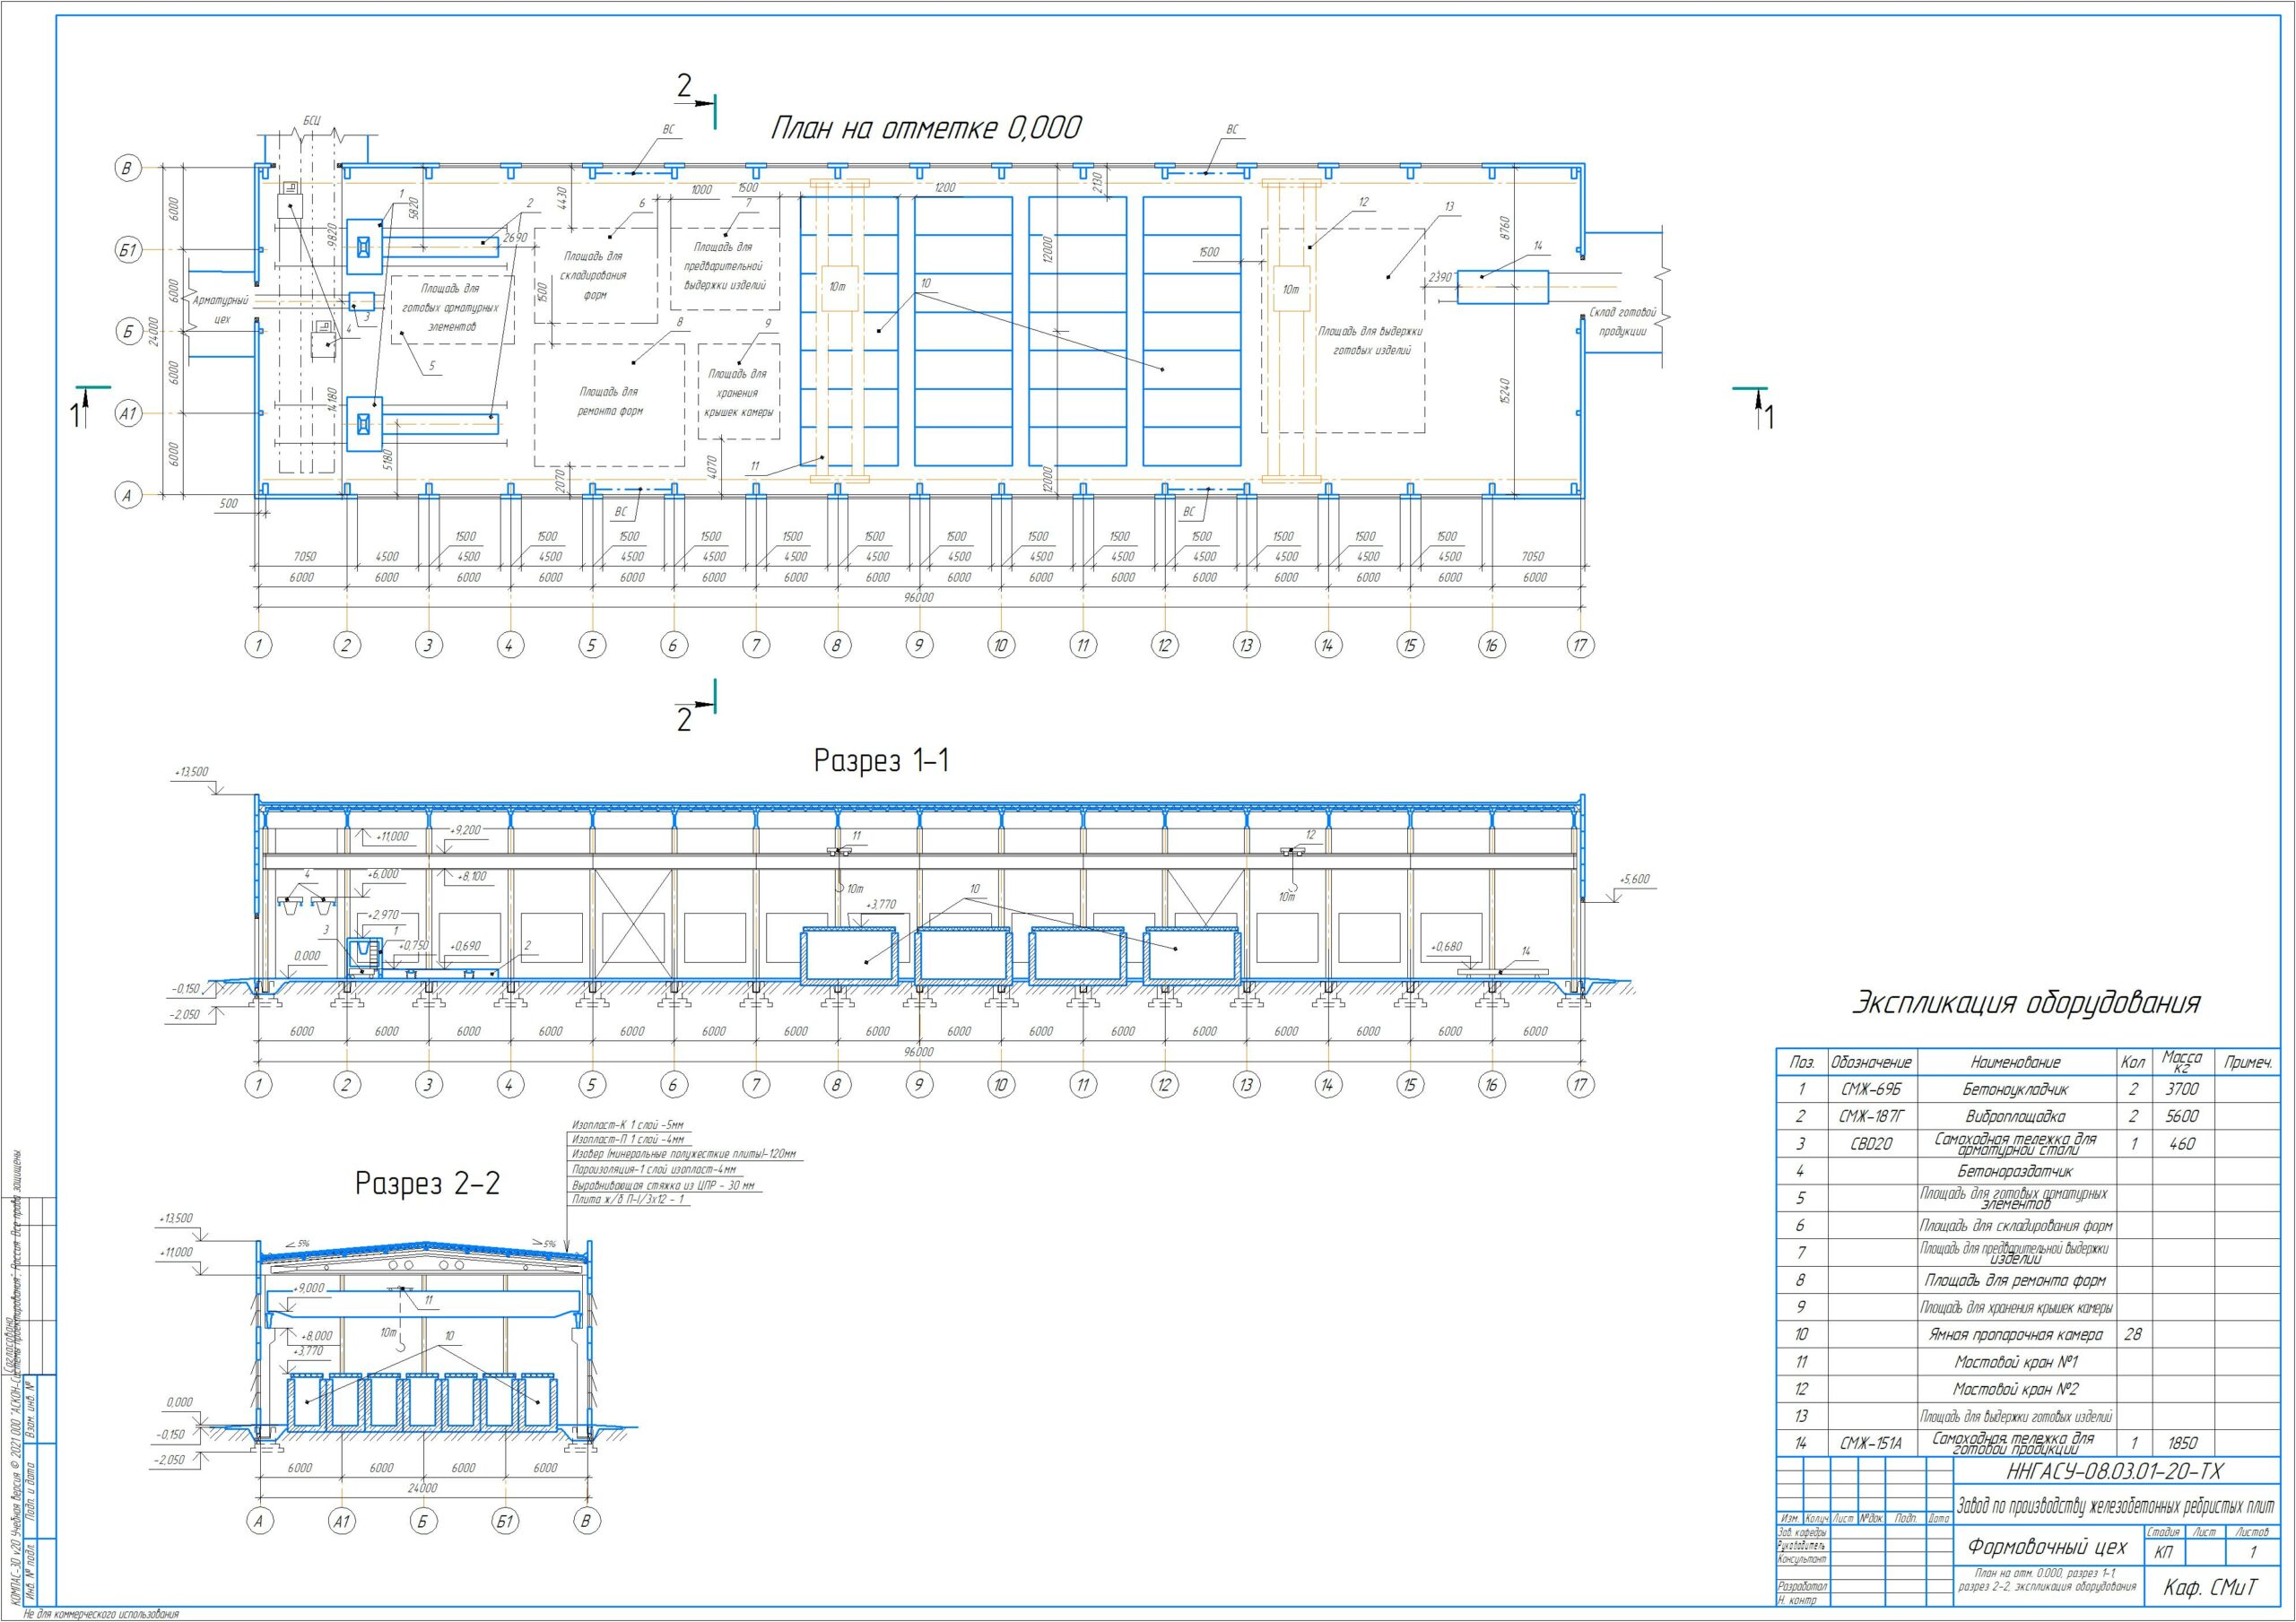Click the elevation mark '+0,680'
The width and height of the screenshot is (2296, 1622).
[x=1446, y=946]
